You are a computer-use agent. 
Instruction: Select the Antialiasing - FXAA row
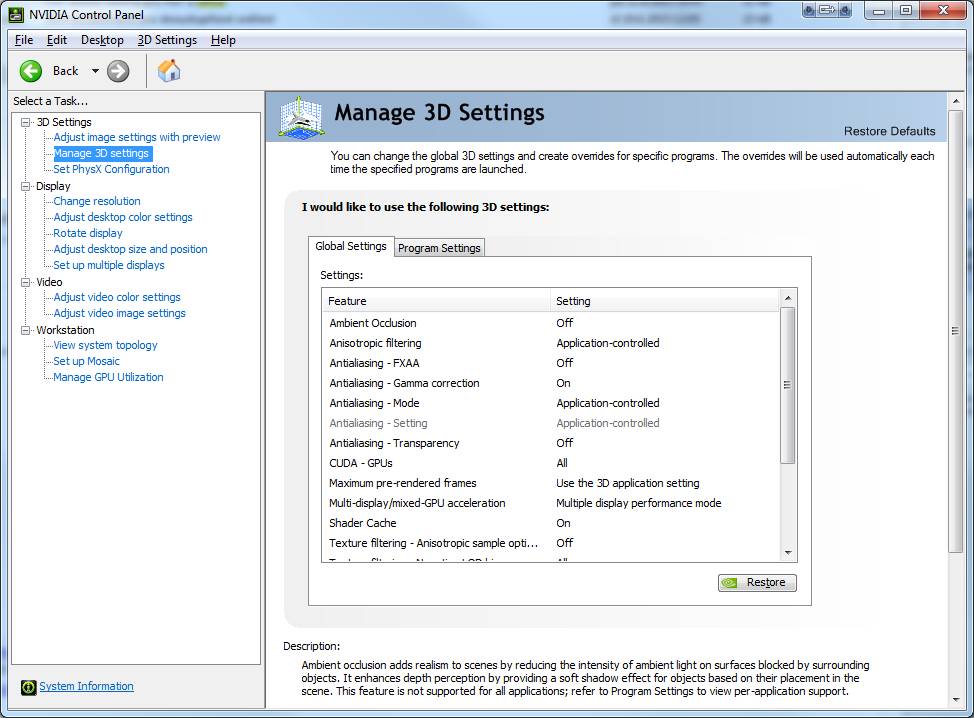pyautogui.click(x=551, y=363)
